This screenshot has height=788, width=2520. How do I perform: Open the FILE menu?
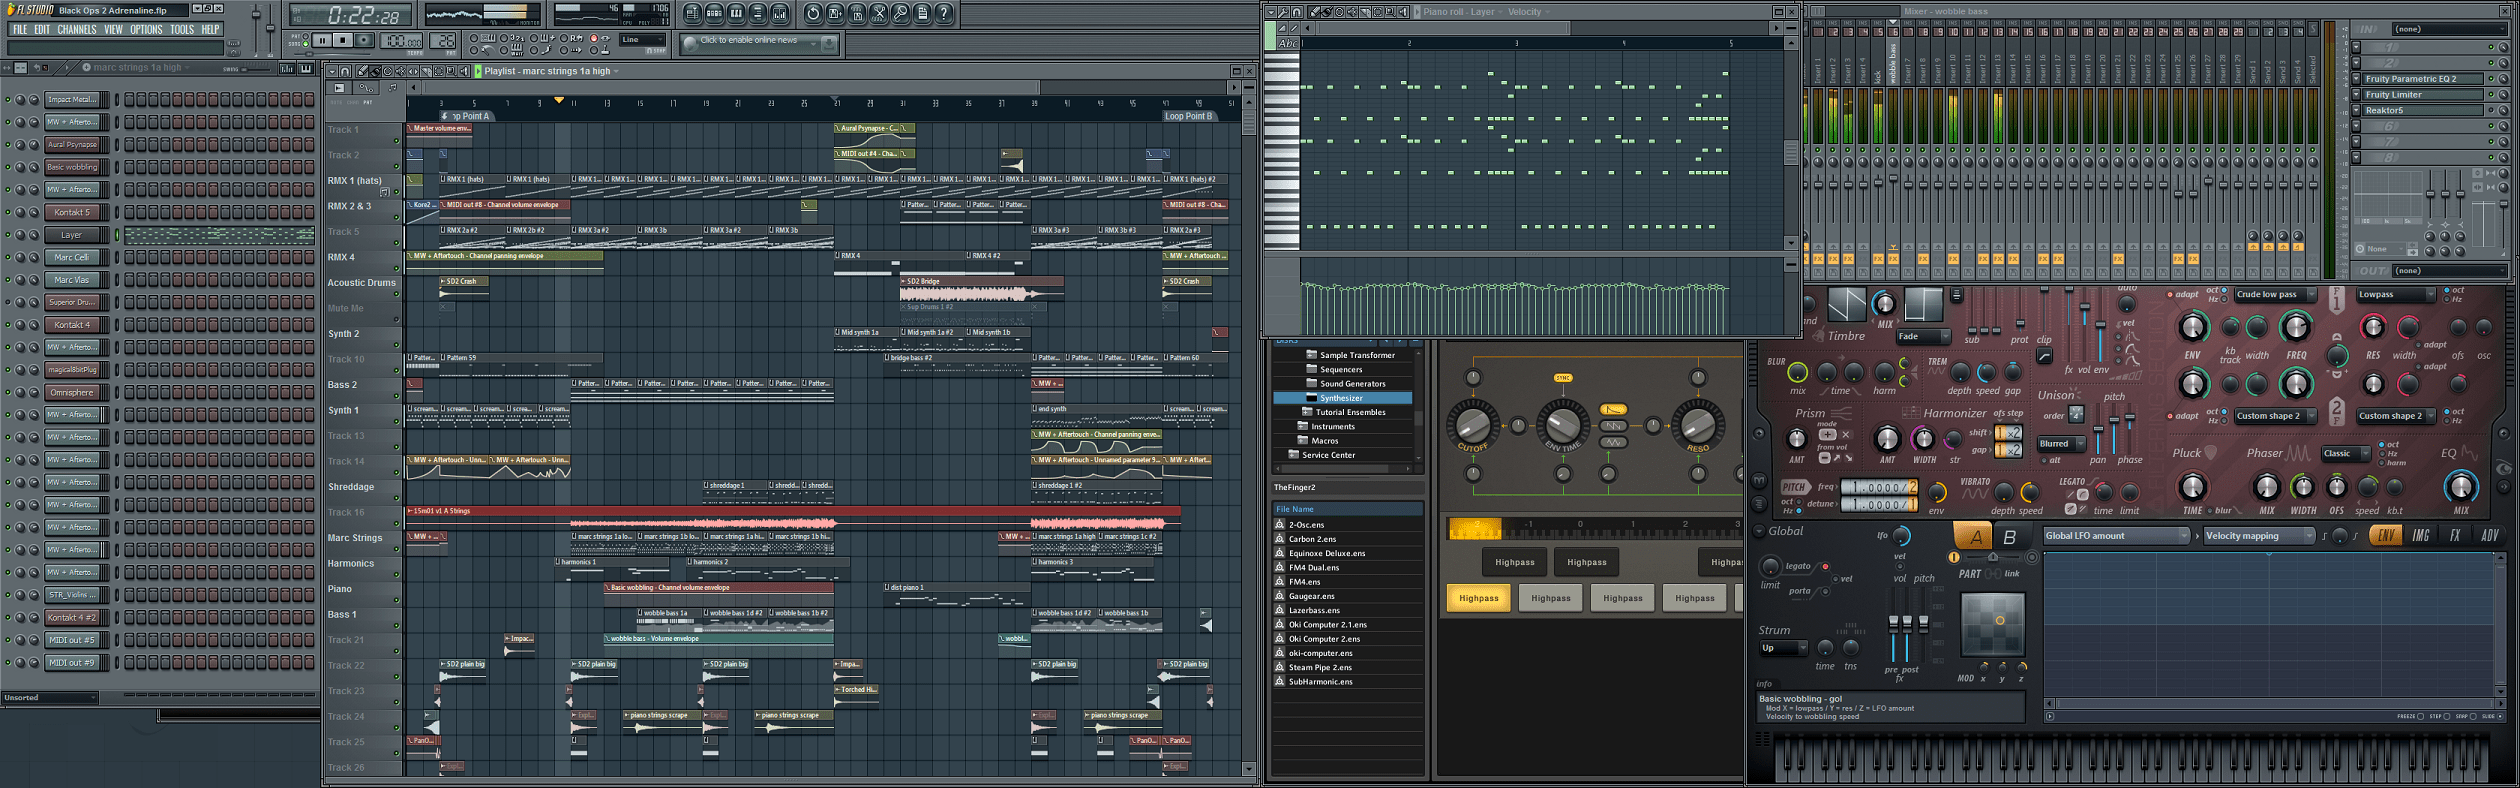pyautogui.click(x=20, y=29)
